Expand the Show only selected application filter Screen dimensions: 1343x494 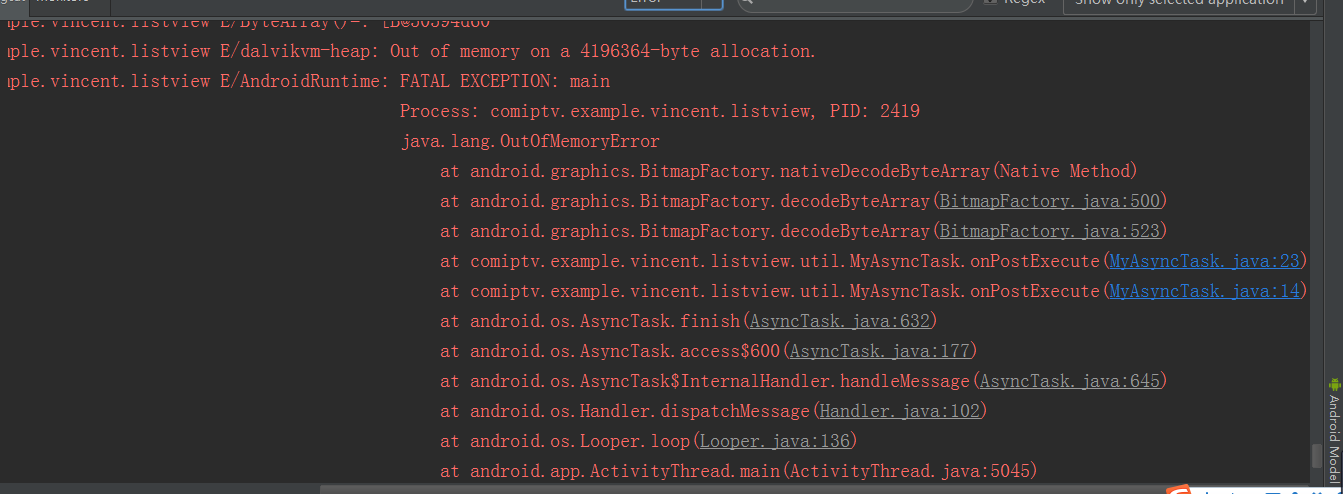coord(1305,3)
